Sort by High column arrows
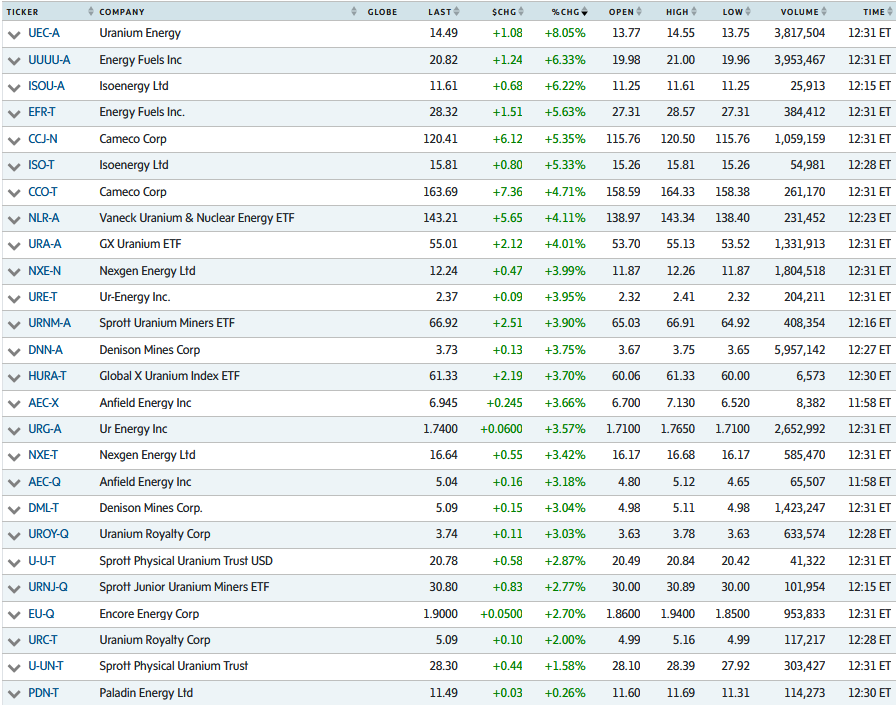The image size is (896, 705). (x=694, y=11)
